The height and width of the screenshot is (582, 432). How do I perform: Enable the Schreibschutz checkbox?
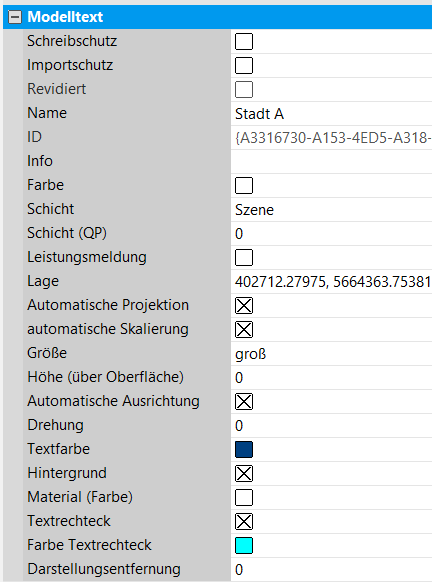coord(244,41)
